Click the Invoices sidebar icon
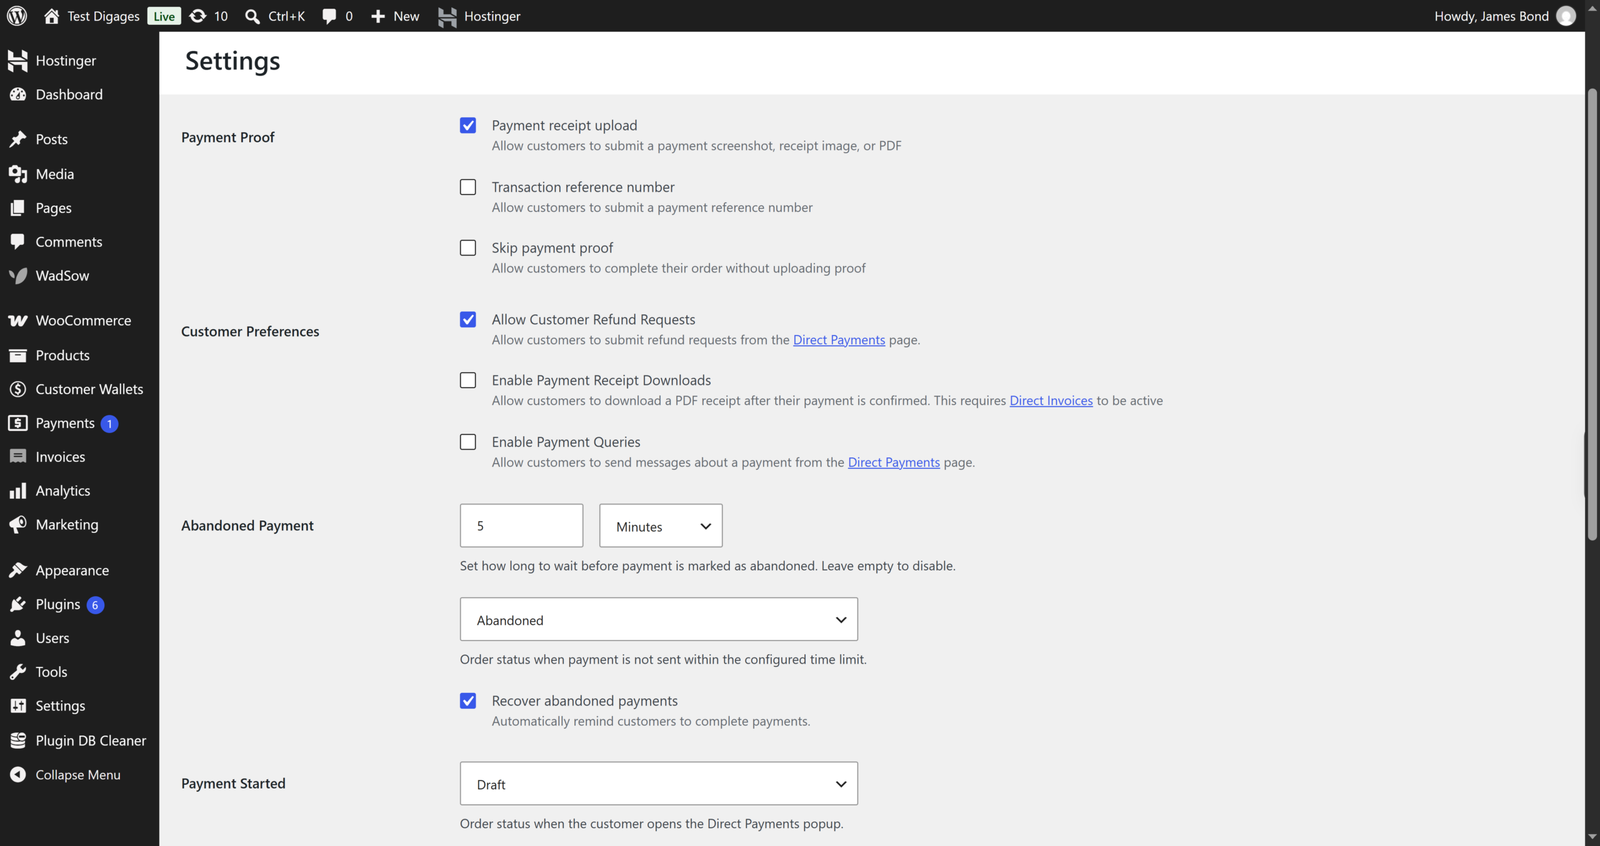This screenshot has height=846, width=1600. [18, 457]
